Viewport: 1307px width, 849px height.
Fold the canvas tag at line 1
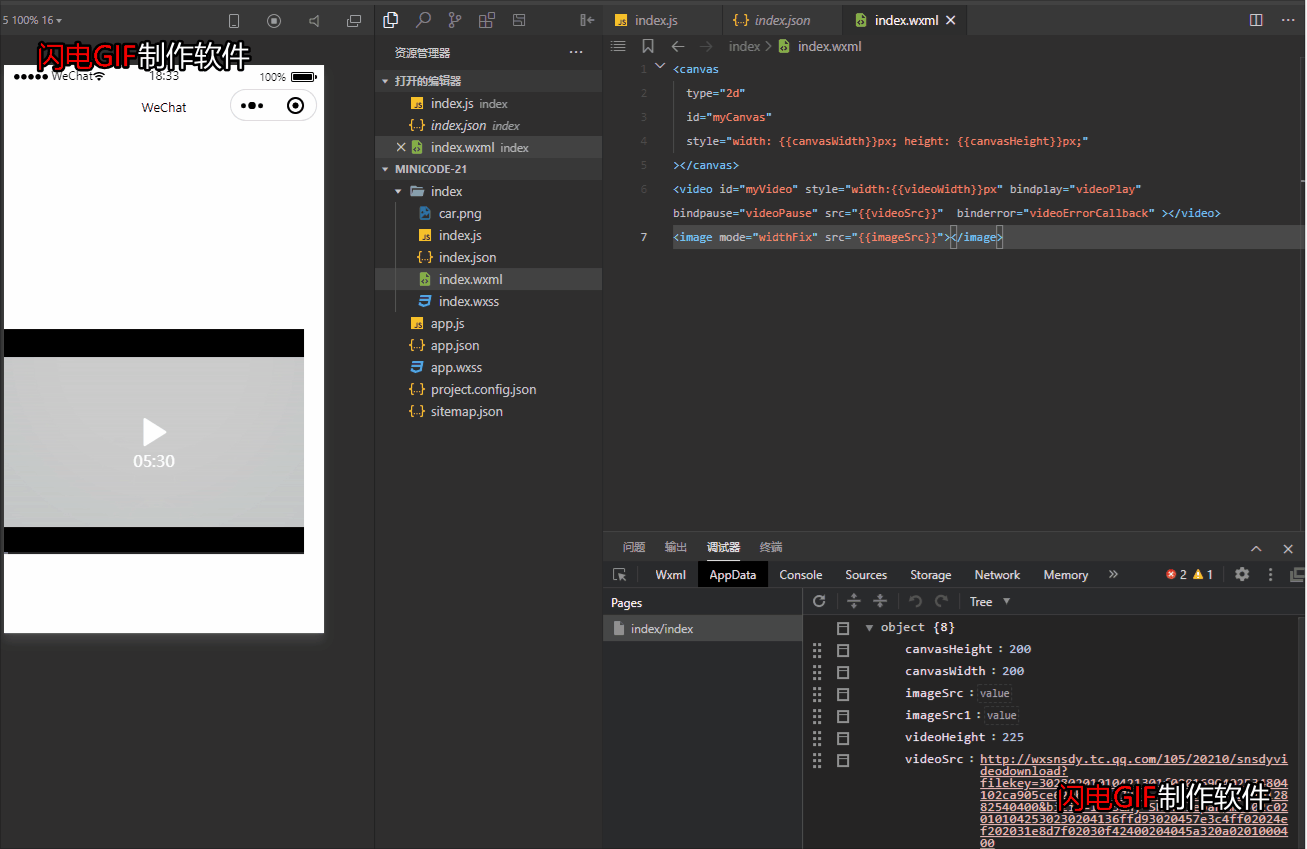point(659,67)
